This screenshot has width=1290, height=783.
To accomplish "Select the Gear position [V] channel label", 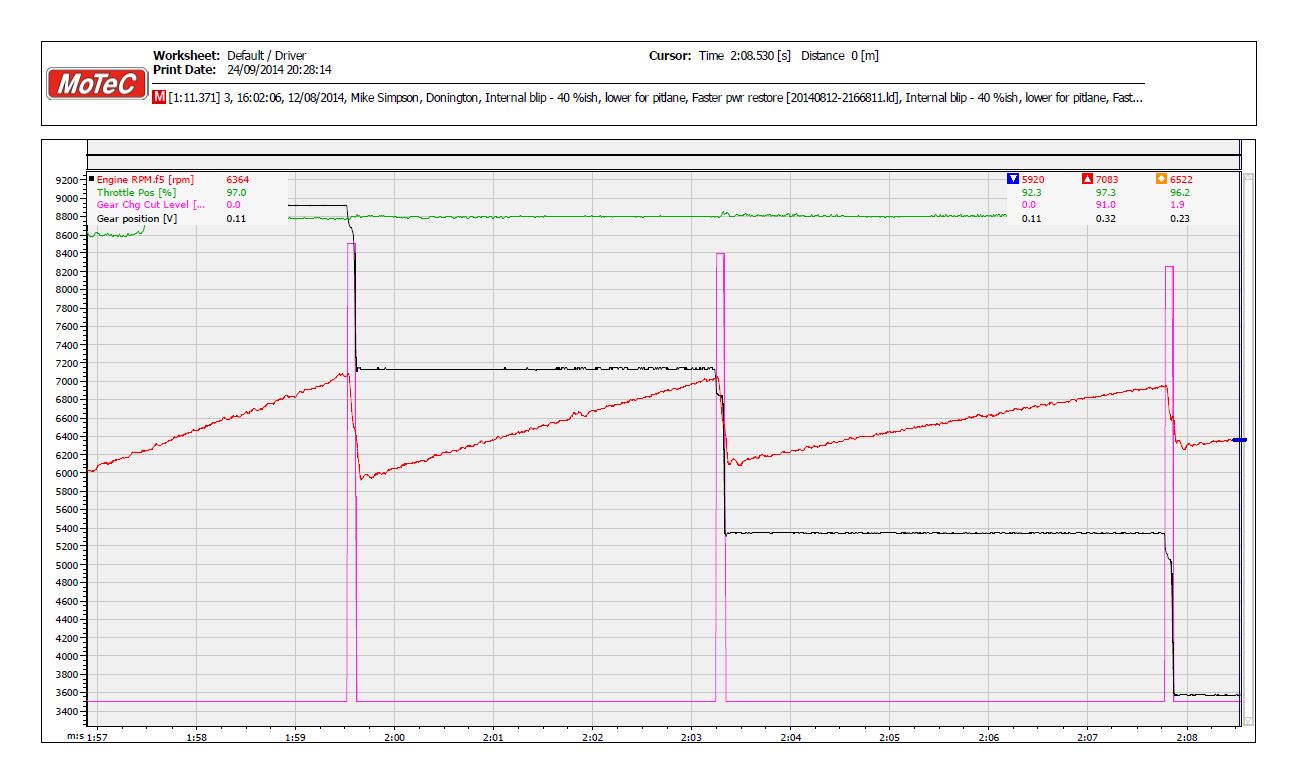I will tap(136, 218).
